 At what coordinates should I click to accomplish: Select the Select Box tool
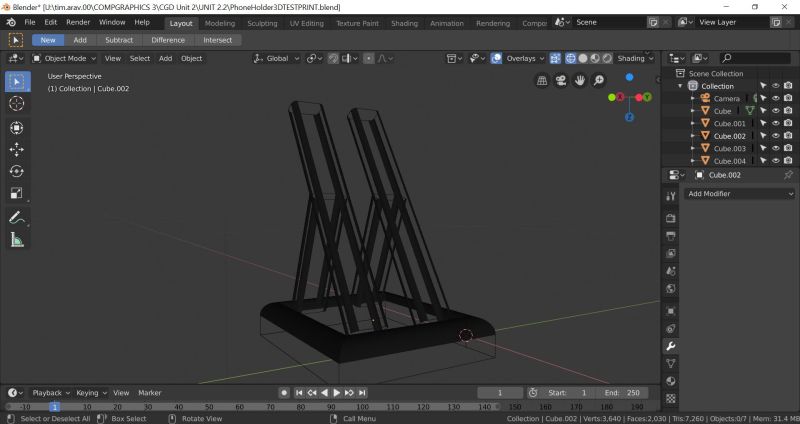[17, 82]
